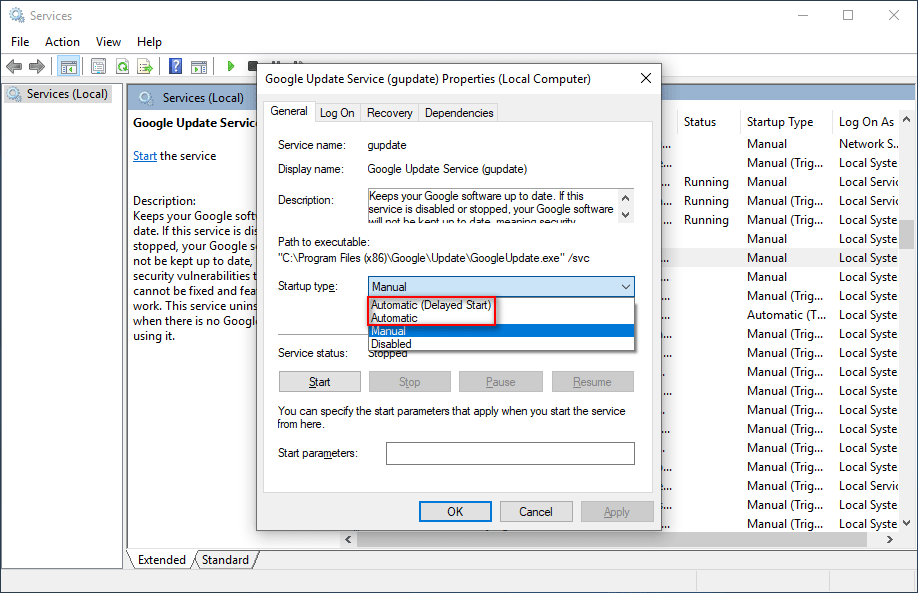The height and width of the screenshot is (593, 918).
Task: Click the Apply button
Action: point(617,512)
